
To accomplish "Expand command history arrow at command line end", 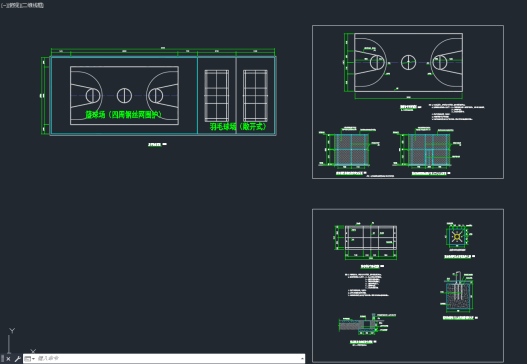I will pyautogui.click(x=302, y=359).
